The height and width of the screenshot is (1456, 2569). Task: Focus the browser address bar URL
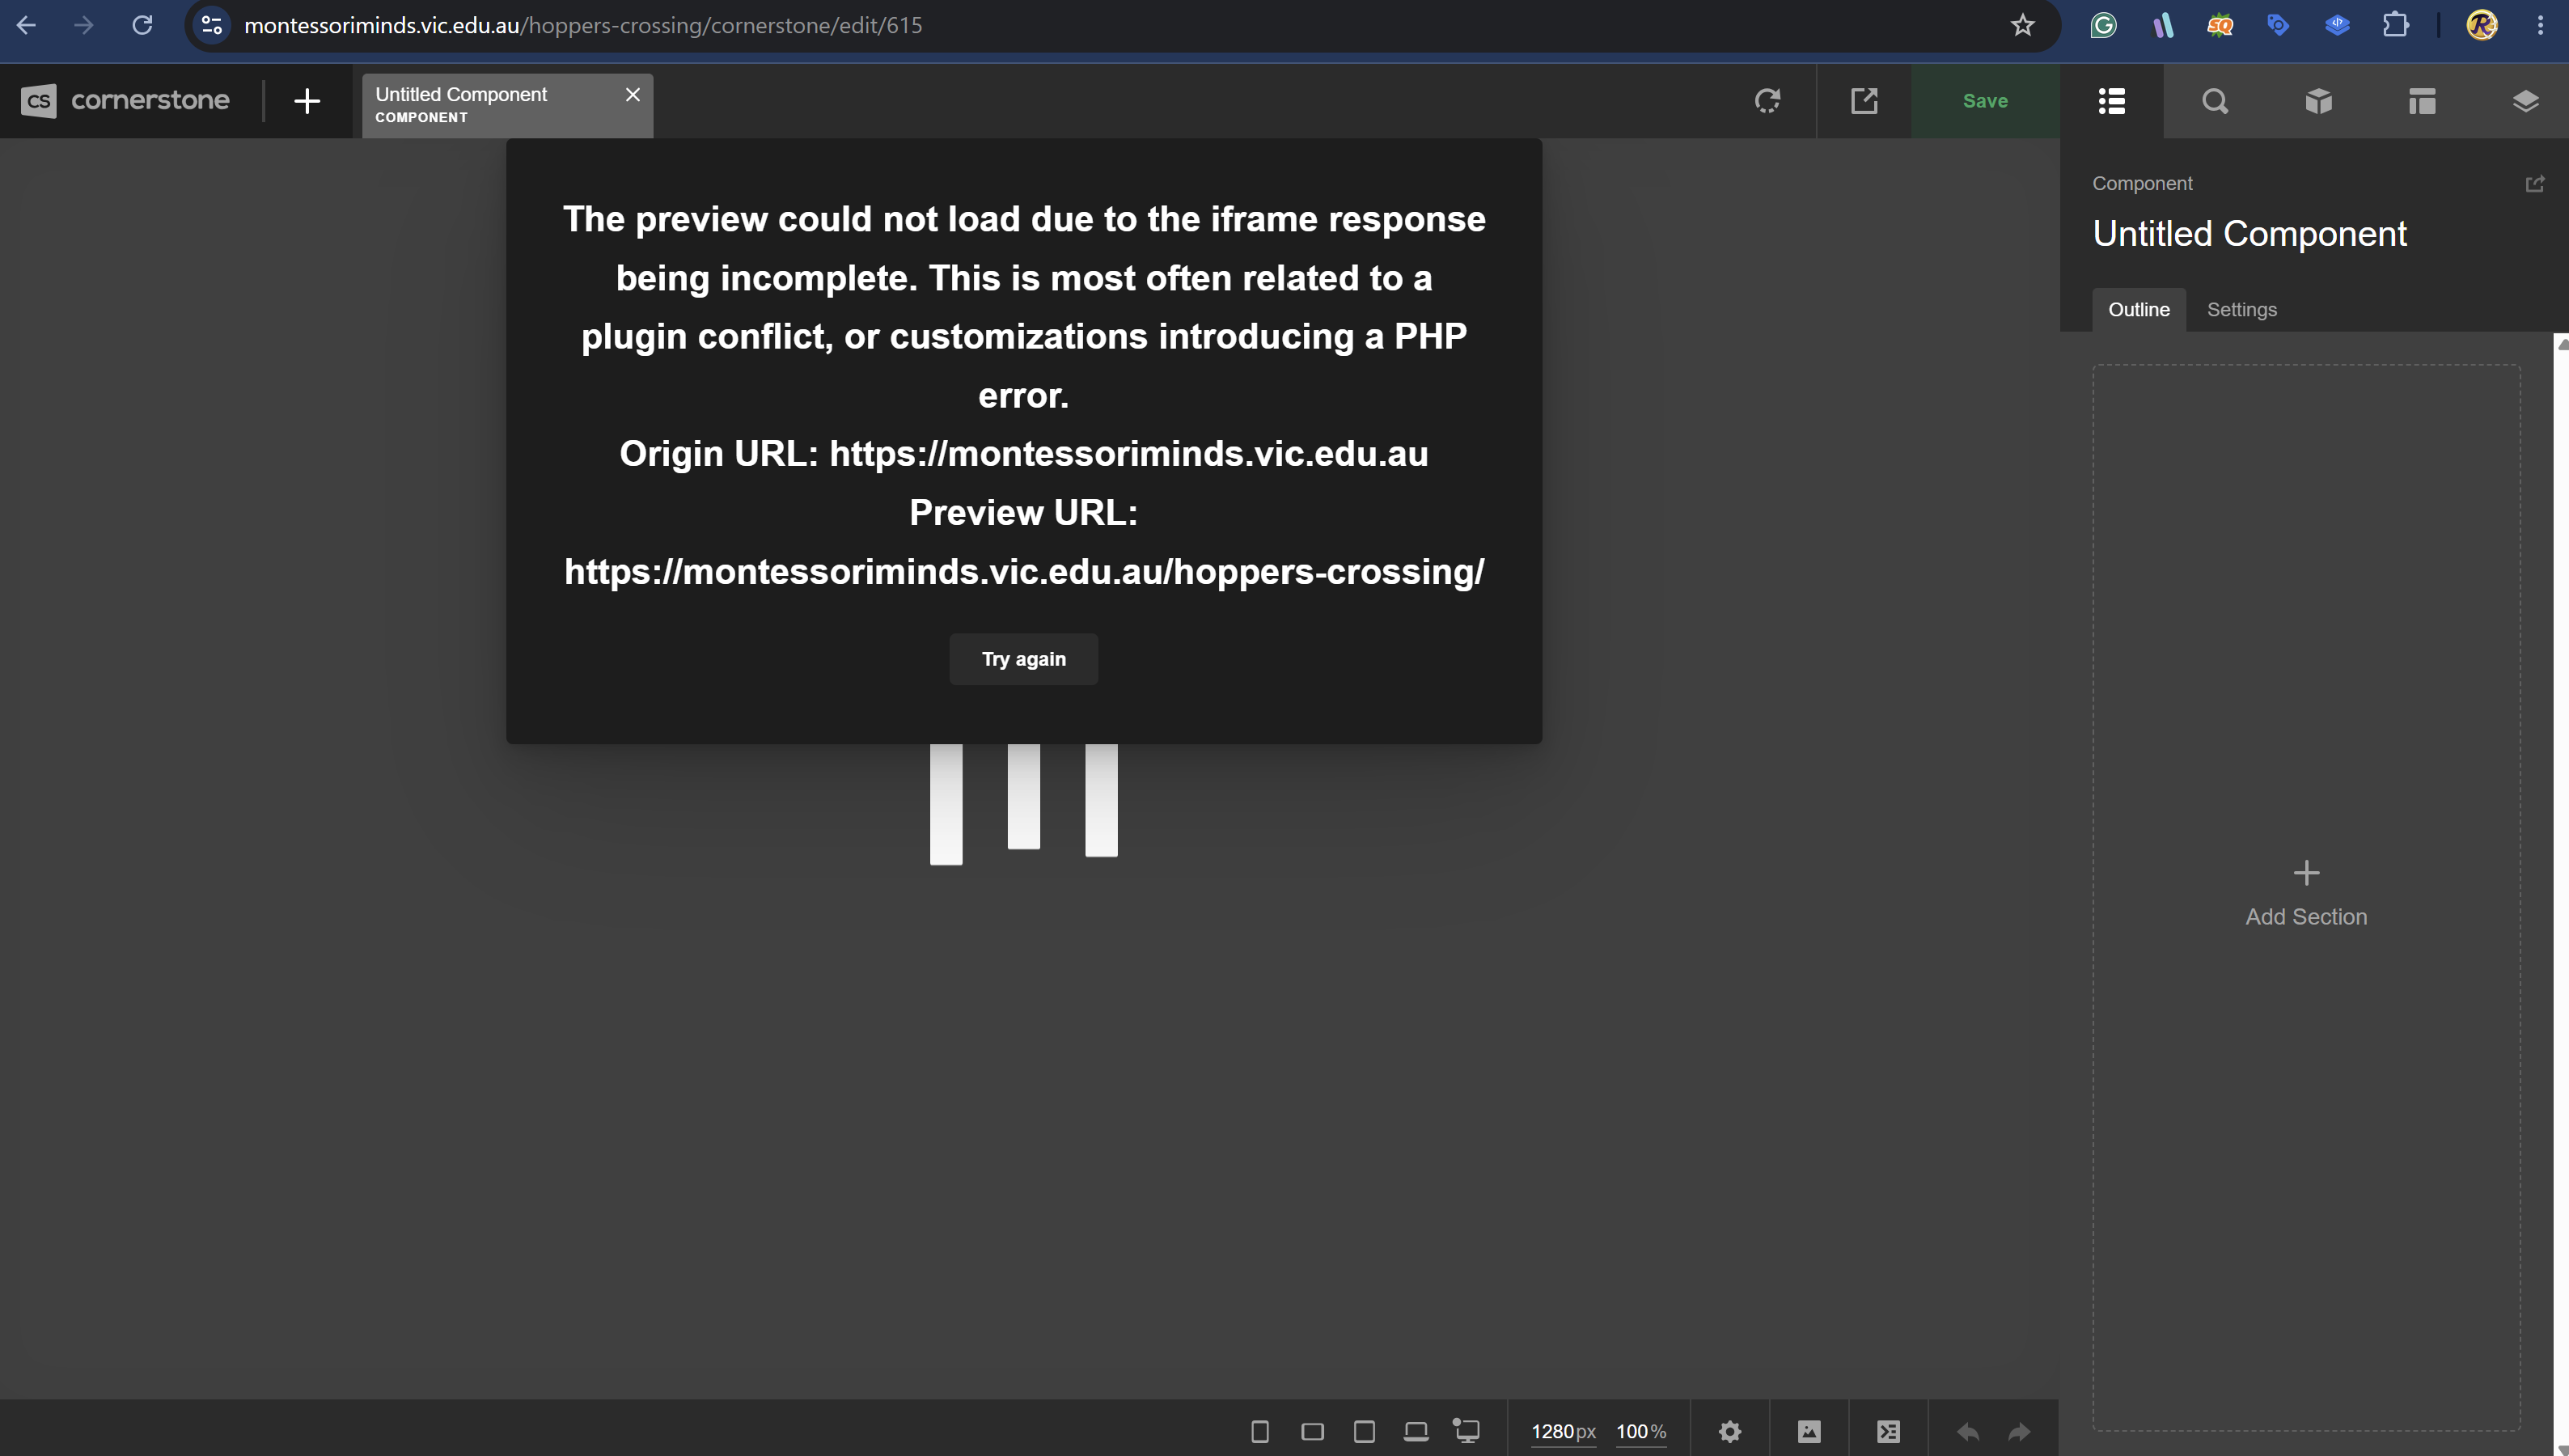click(x=583, y=25)
